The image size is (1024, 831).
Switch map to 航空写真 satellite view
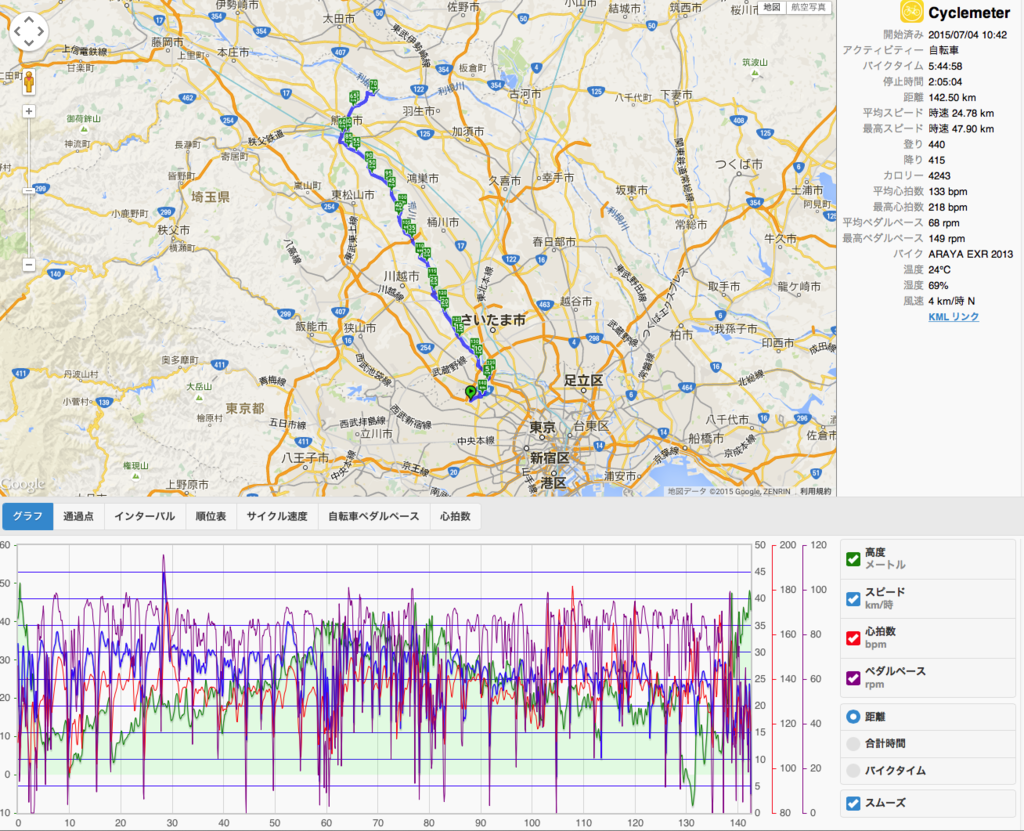(808, 7)
